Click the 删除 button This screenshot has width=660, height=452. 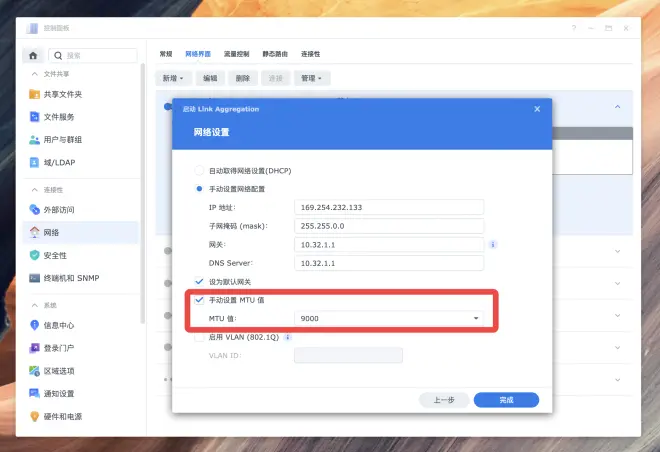243,78
